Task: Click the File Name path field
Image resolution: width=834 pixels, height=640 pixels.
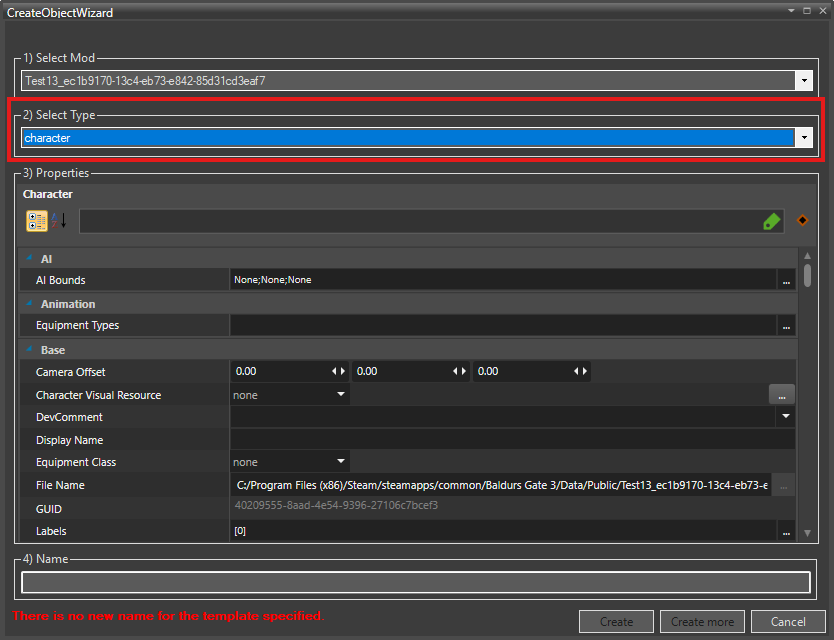Action: [501, 485]
